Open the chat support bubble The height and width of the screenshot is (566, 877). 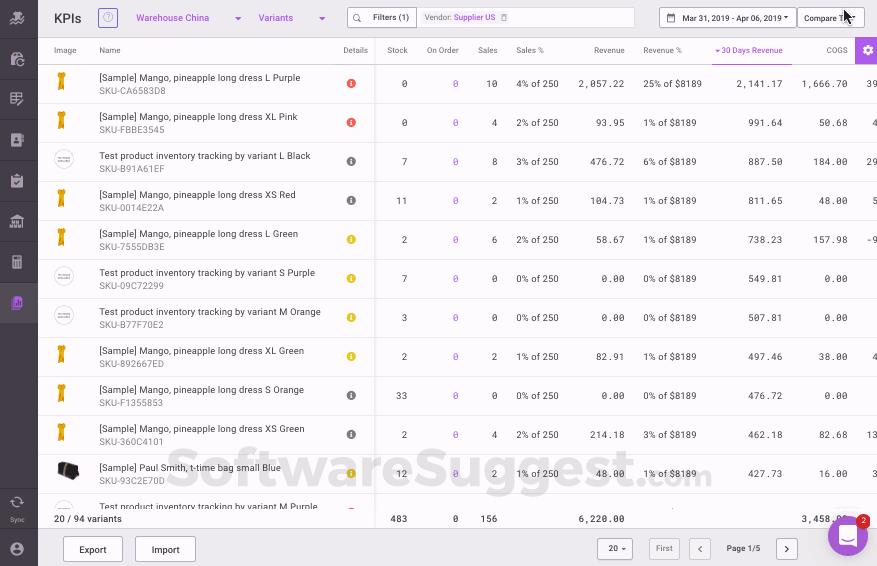point(847,536)
